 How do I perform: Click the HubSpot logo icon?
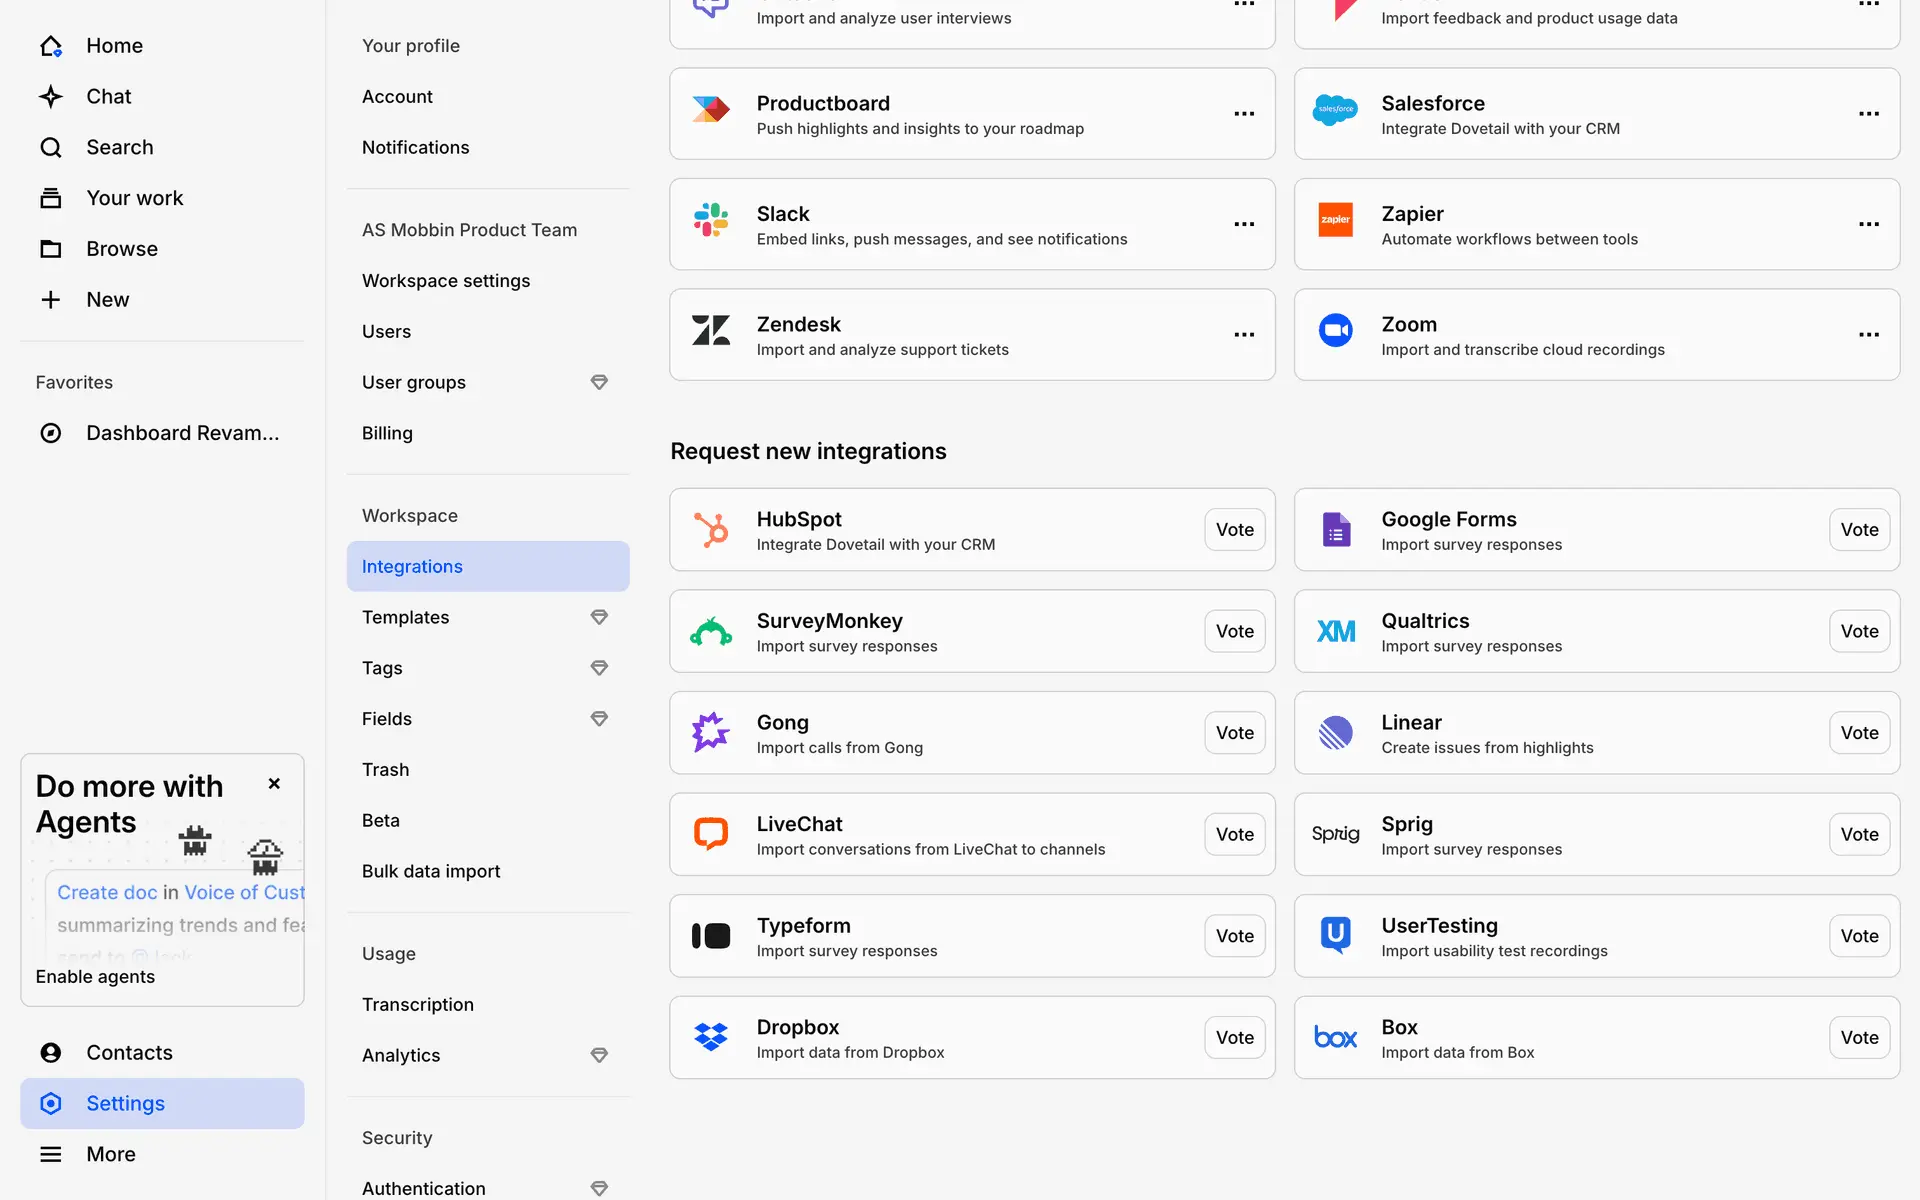(x=711, y=530)
